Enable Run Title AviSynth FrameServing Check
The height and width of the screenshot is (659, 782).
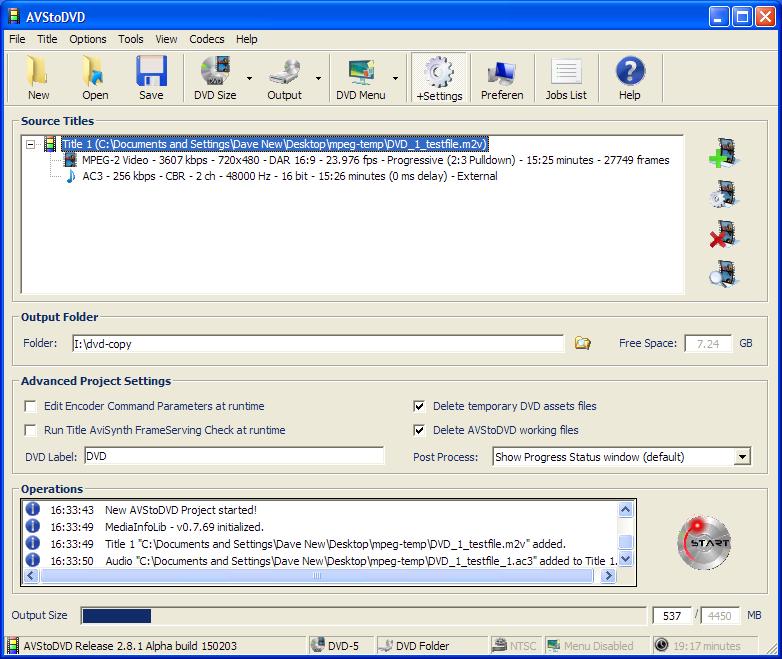[x=30, y=430]
